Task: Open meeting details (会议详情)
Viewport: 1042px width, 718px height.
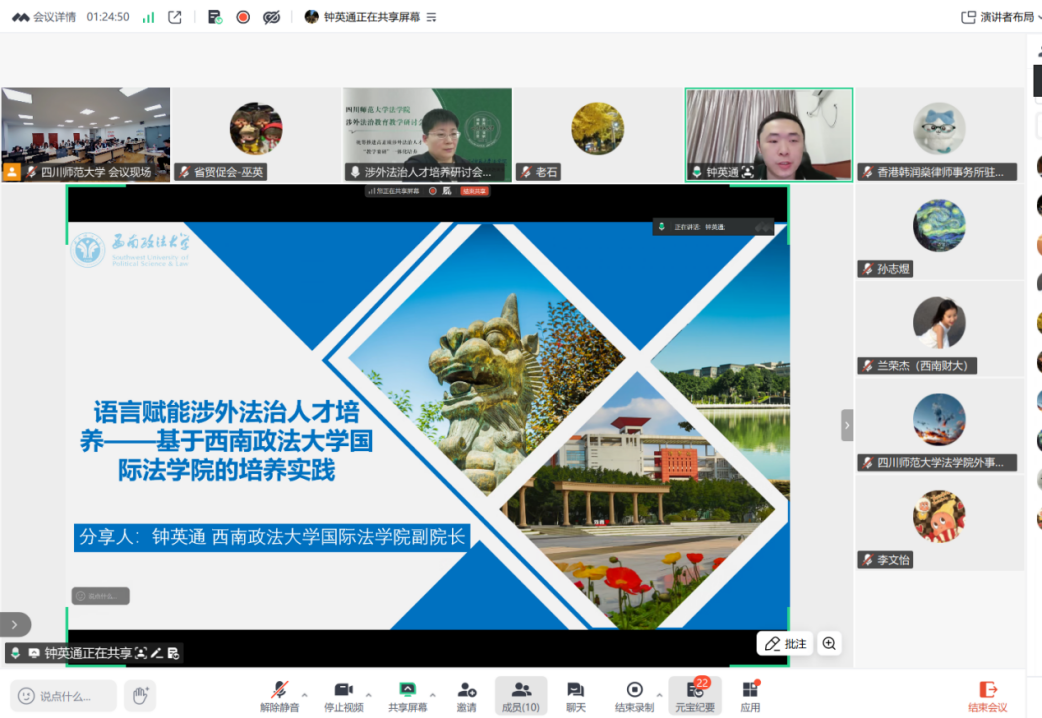Action: point(44,17)
